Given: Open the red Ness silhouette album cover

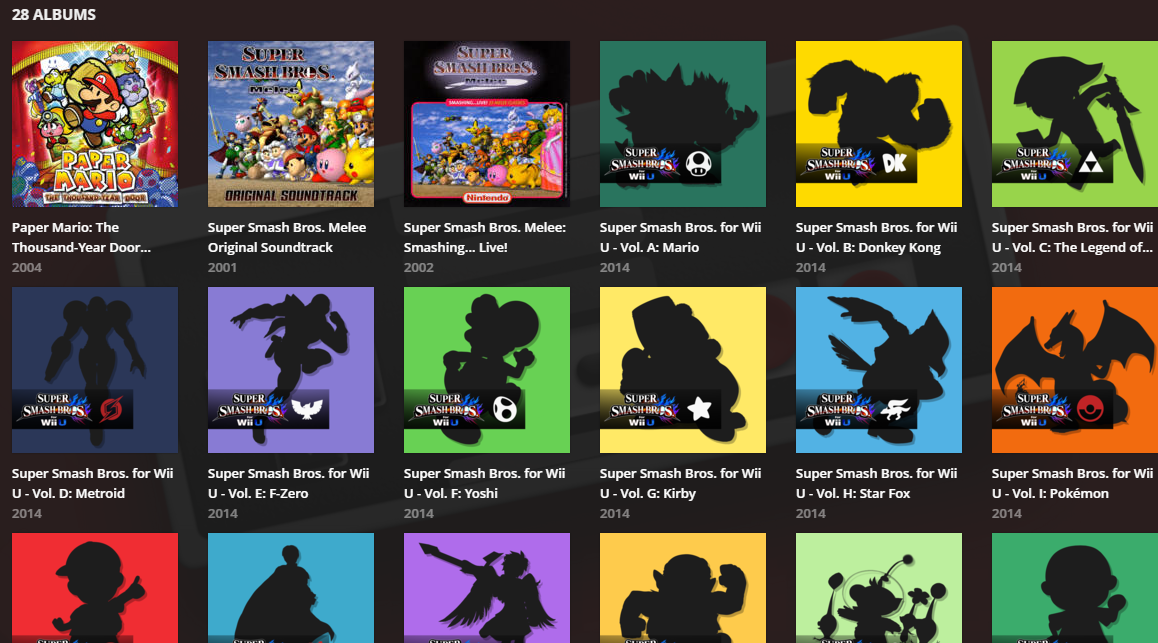Looking at the screenshot, I should coord(95,588).
